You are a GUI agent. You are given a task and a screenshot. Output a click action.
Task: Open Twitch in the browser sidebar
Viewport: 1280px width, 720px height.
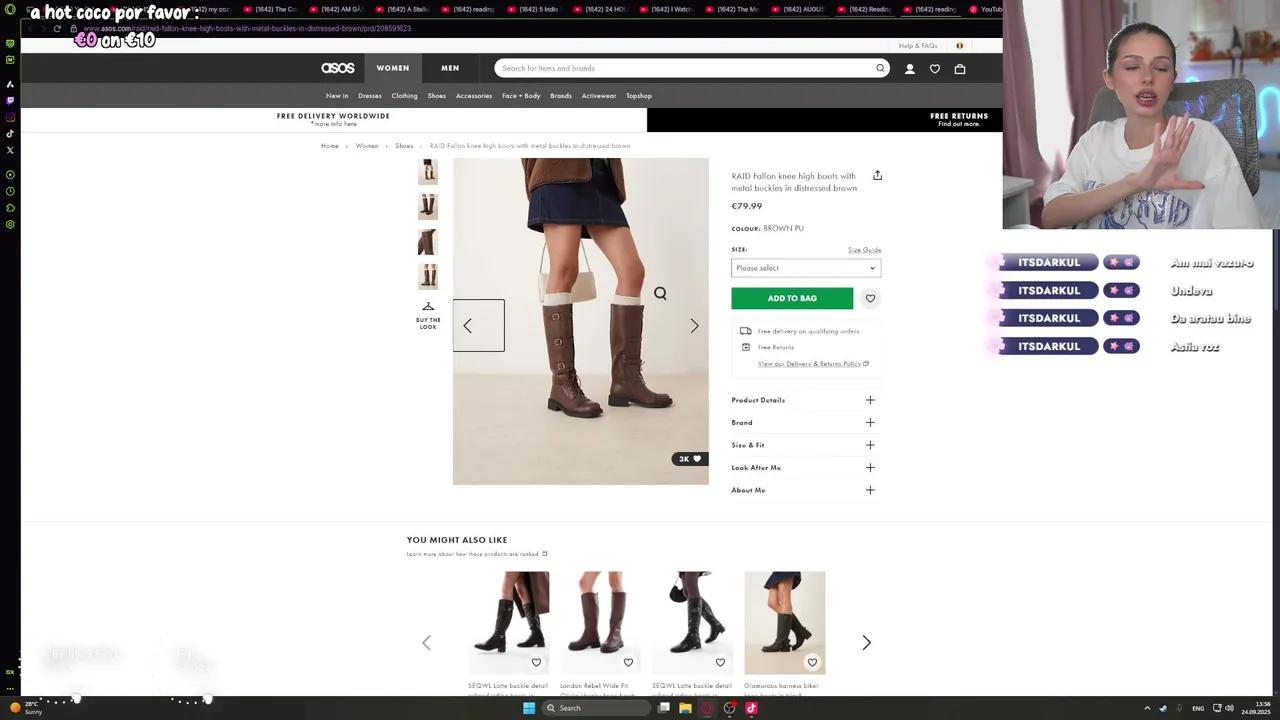(x=10, y=100)
